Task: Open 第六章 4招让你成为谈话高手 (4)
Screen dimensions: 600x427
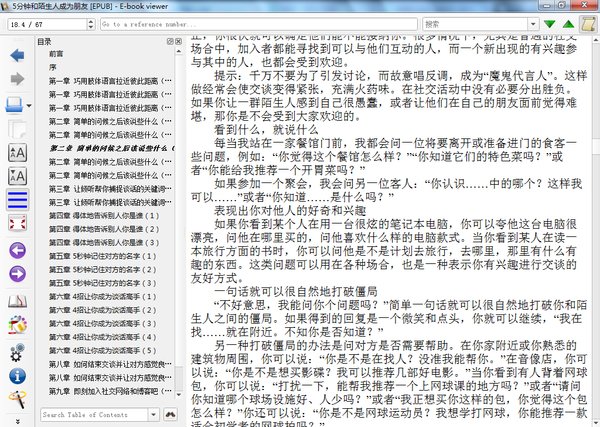Action: [102, 337]
